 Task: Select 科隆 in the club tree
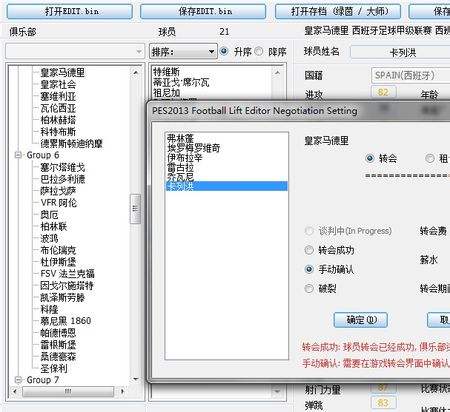[49, 309]
